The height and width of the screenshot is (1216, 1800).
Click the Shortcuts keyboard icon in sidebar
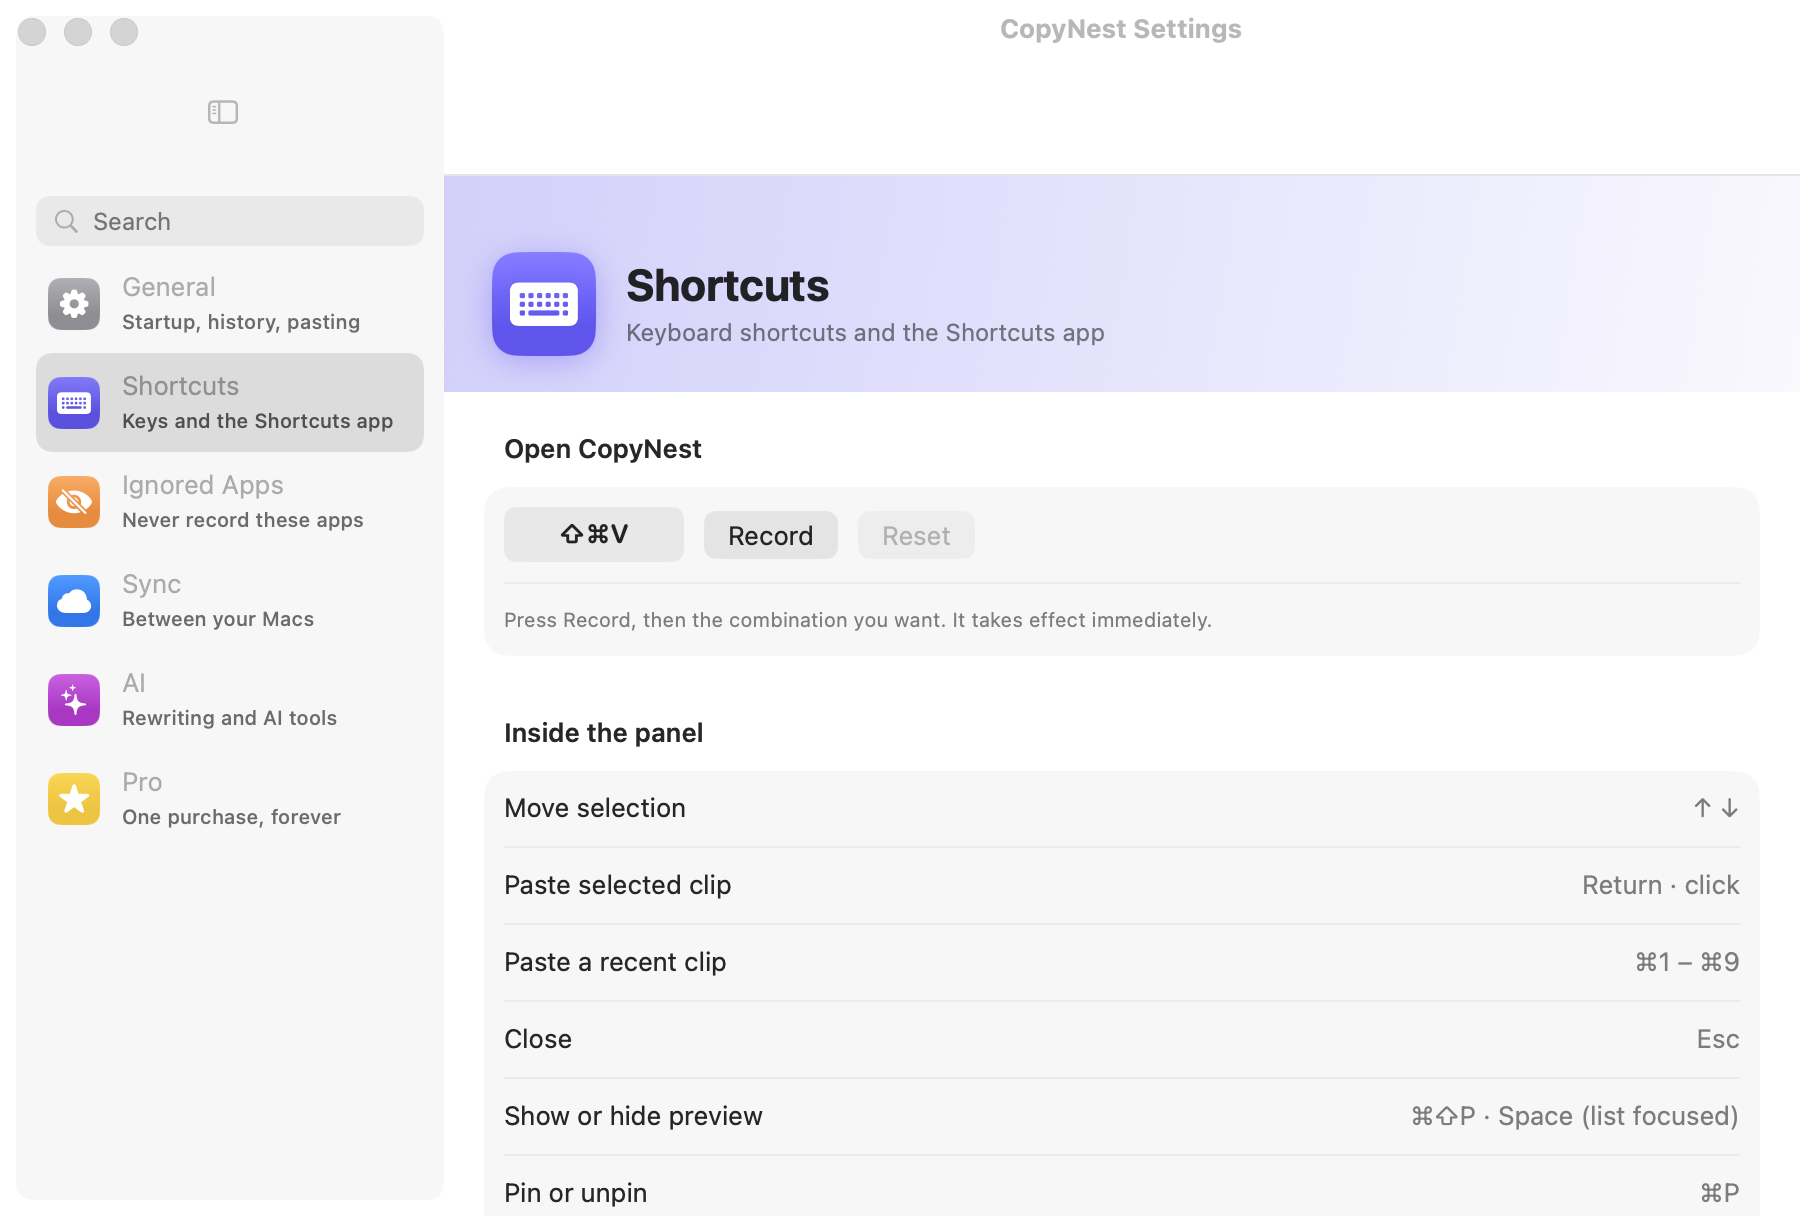tap(74, 403)
